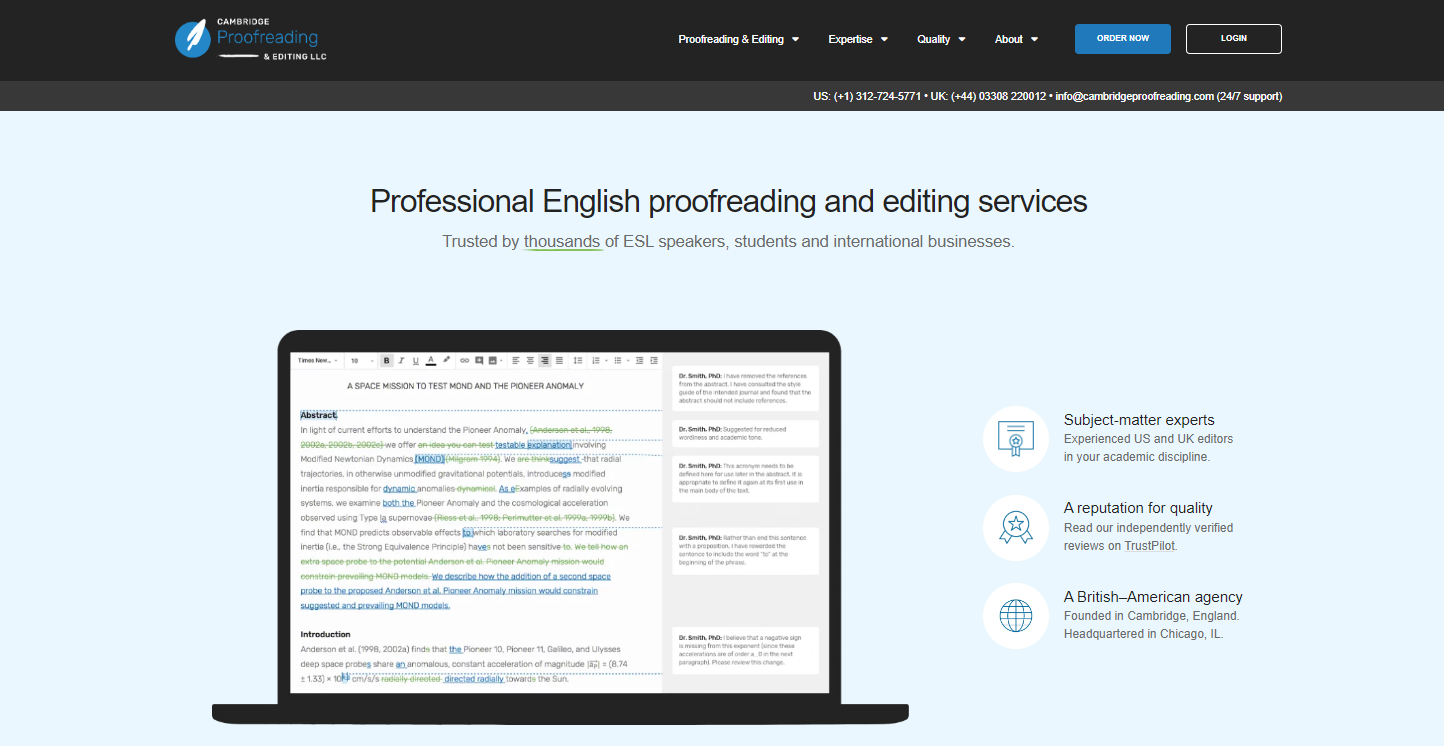Click Dr. Smith's comment about ending with a preposition
This screenshot has height=746, width=1444.
click(745, 551)
